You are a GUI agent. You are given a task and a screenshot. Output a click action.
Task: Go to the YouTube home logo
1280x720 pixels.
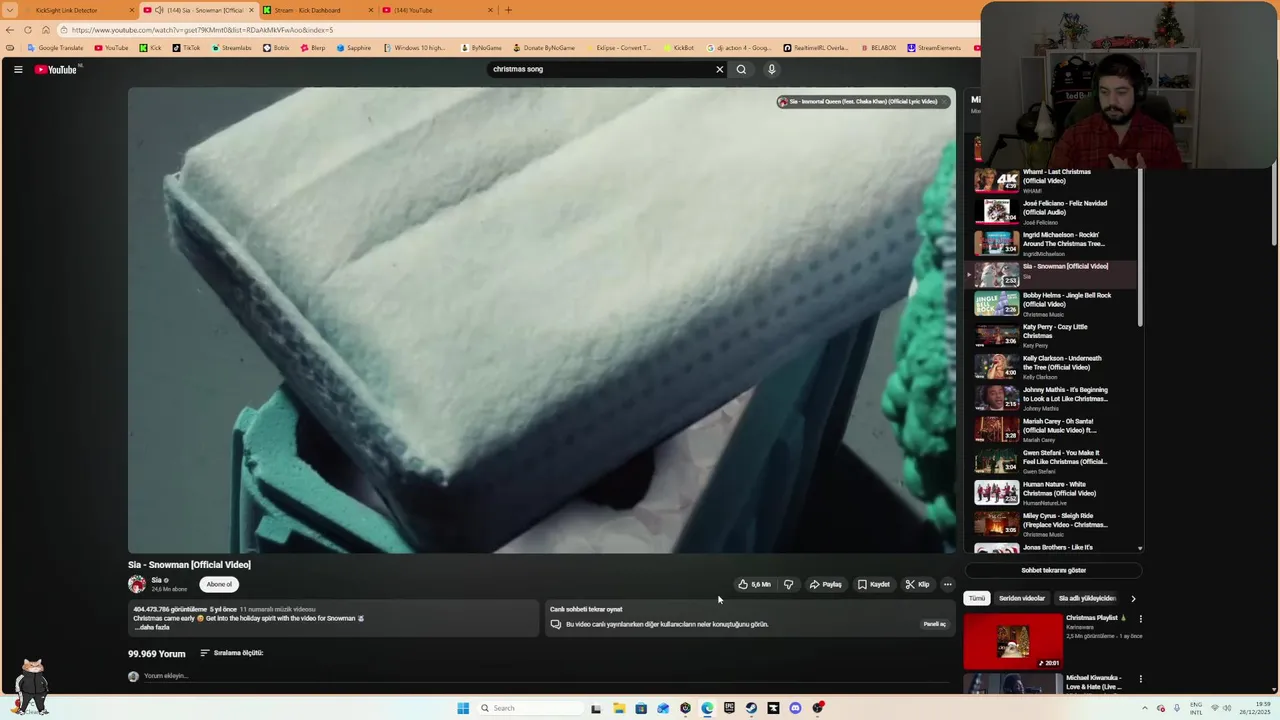pyautogui.click(x=56, y=69)
